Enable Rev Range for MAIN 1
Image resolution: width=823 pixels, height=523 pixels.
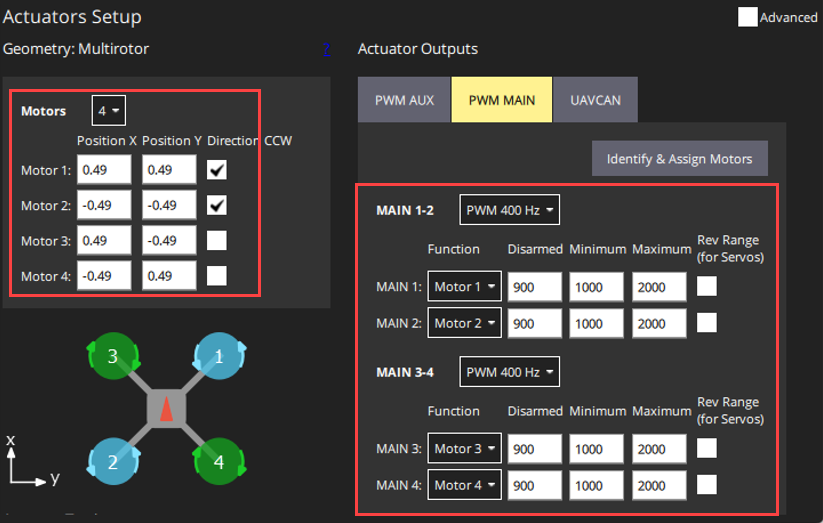(707, 287)
